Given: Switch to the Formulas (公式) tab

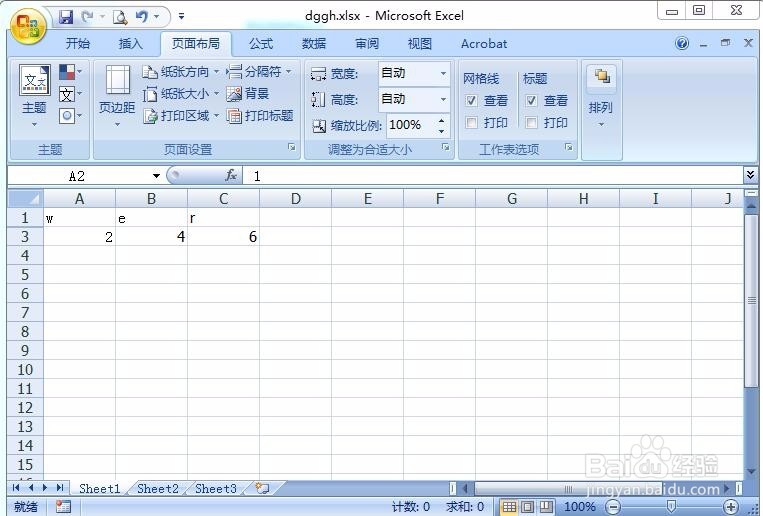Looking at the screenshot, I should point(261,44).
